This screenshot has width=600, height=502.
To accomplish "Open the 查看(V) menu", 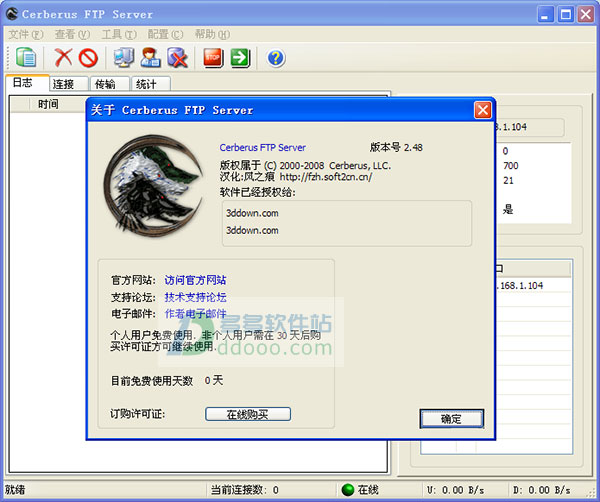I will [x=72, y=34].
